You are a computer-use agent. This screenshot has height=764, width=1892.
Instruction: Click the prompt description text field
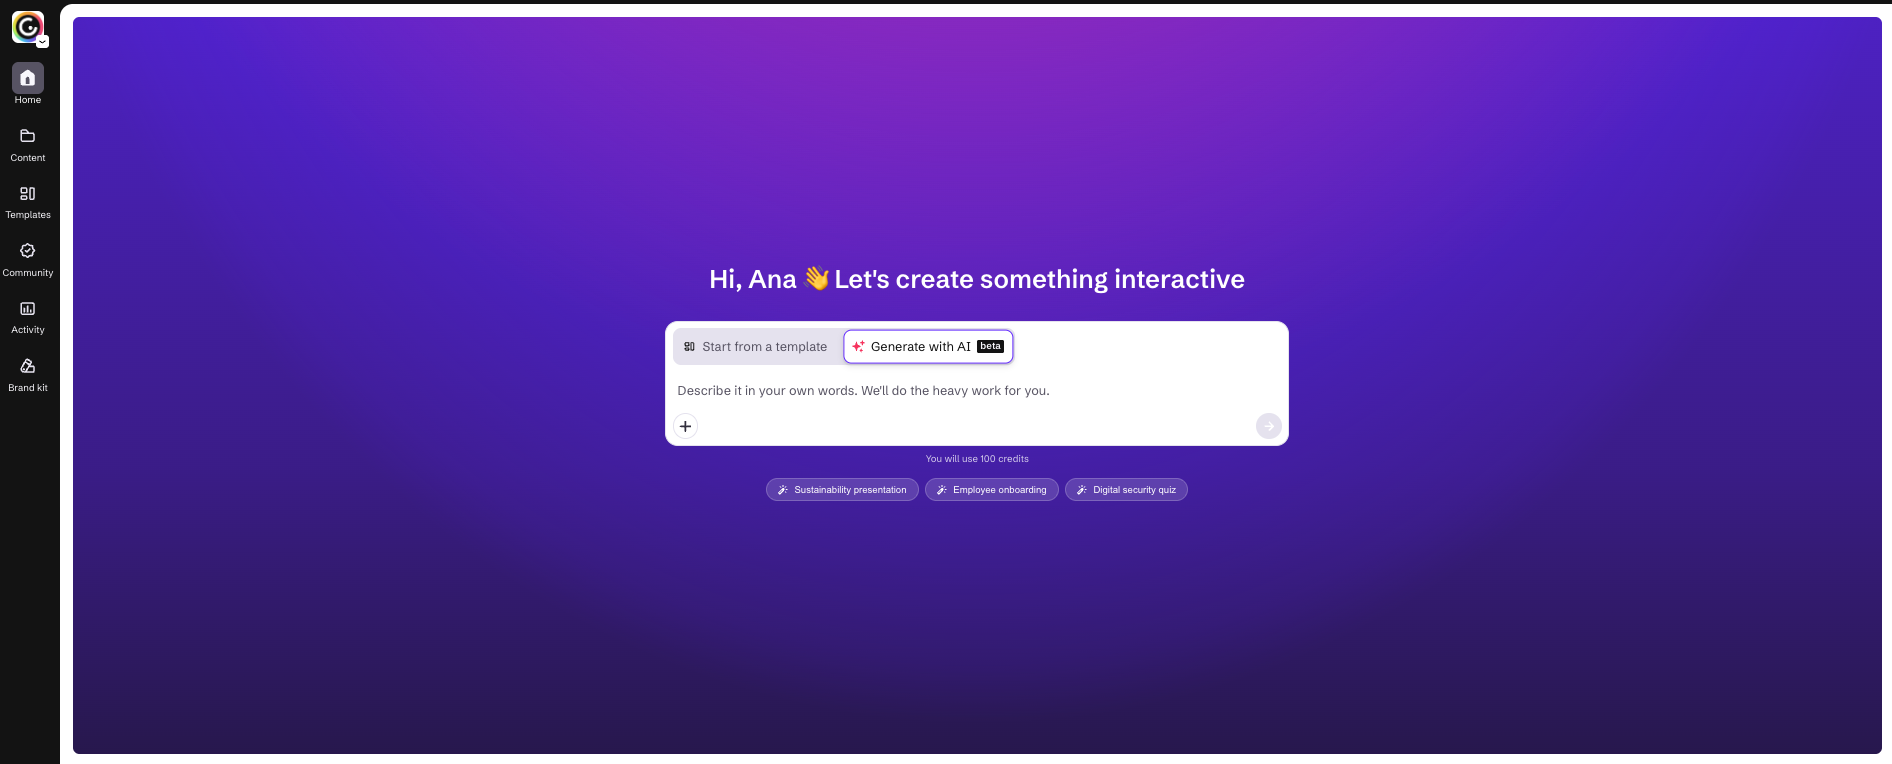pos(975,391)
